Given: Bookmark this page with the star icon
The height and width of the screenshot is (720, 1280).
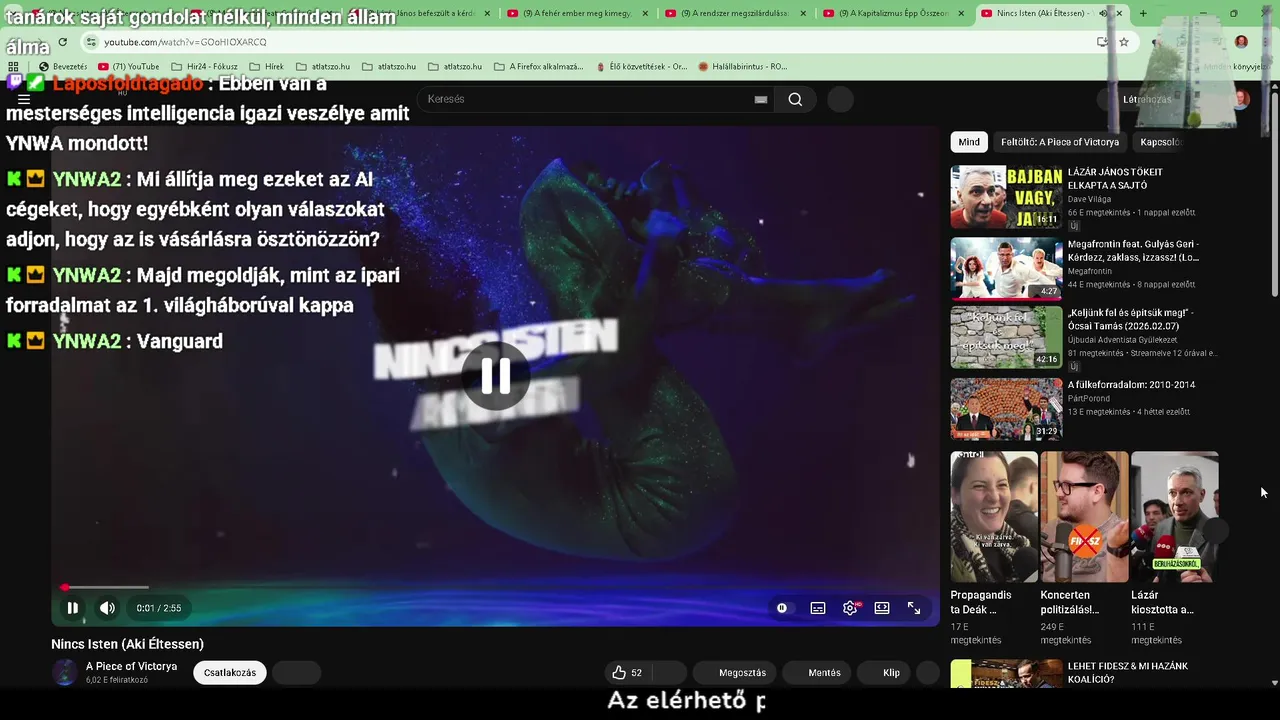Looking at the screenshot, I should click(1124, 42).
